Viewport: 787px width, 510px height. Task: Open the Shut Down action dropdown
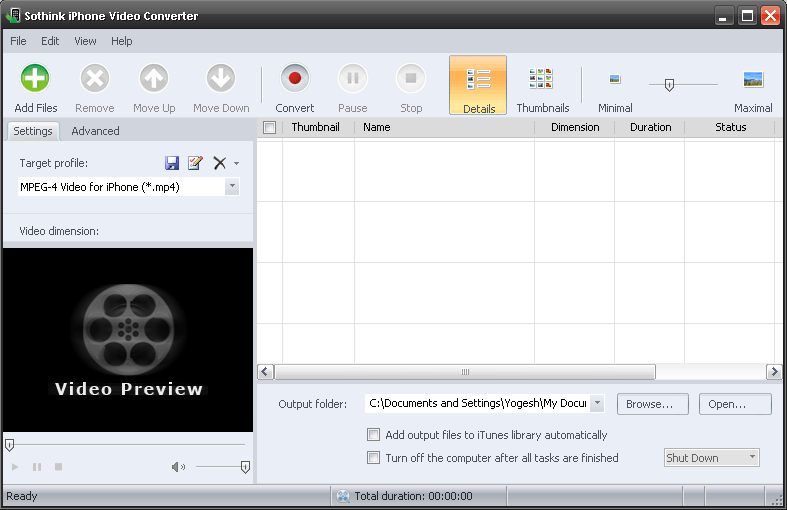(752, 457)
